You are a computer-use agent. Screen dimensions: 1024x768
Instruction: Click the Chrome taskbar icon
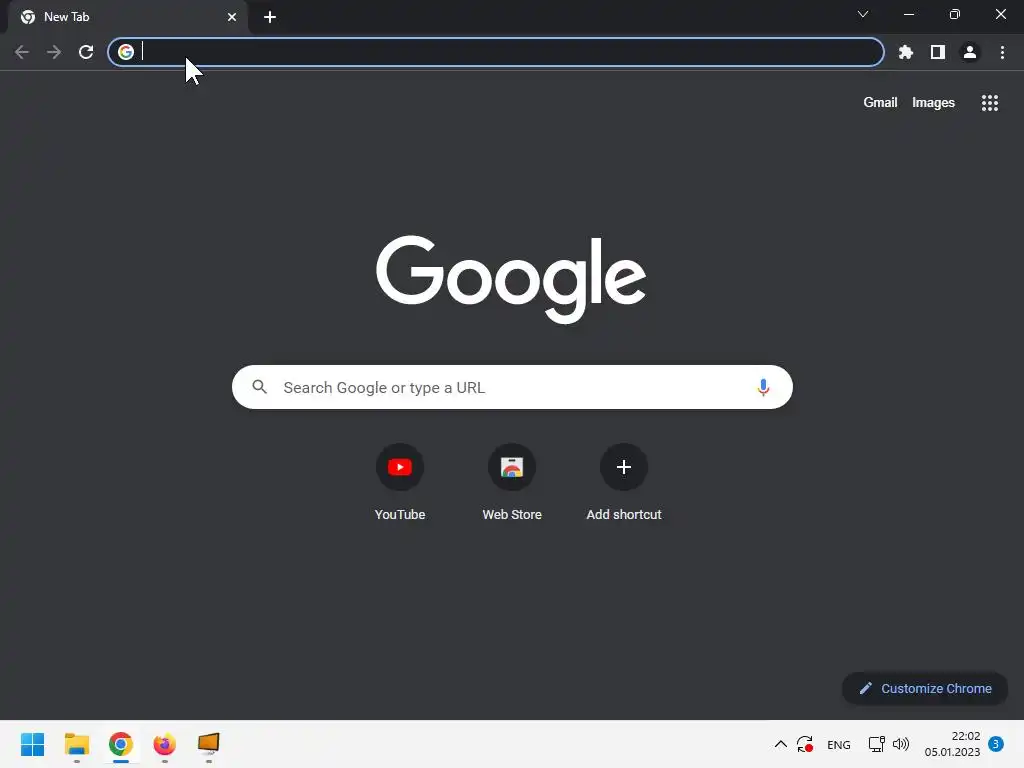(x=121, y=744)
